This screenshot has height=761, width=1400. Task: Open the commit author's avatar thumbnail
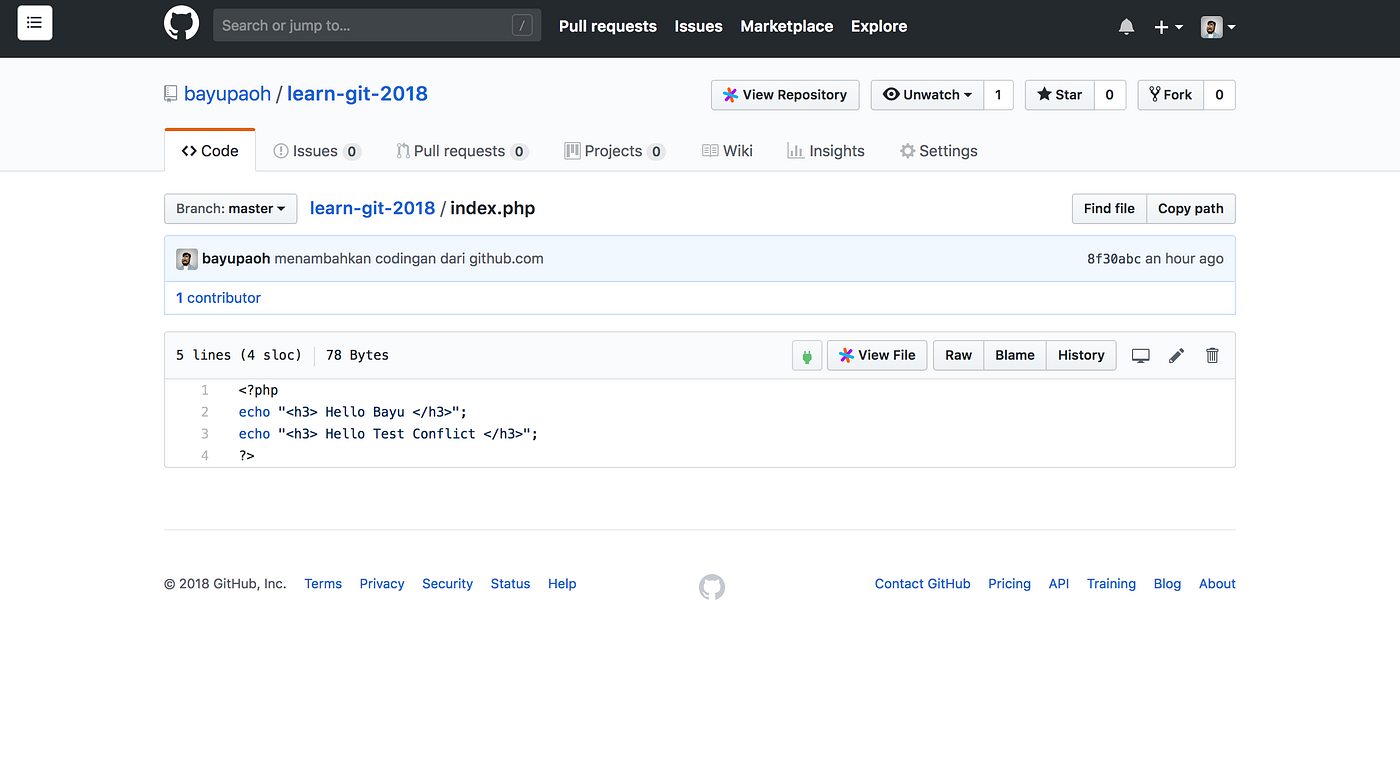pyautogui.click(x=187, y=258)
